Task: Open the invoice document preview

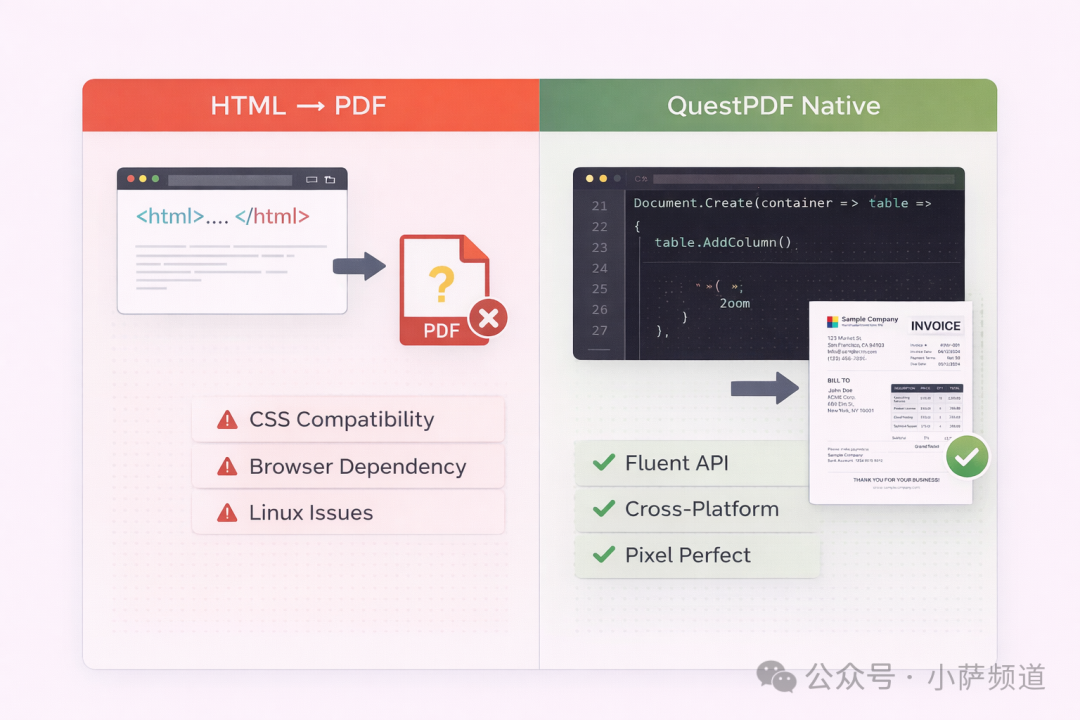Action: [891, 402]
